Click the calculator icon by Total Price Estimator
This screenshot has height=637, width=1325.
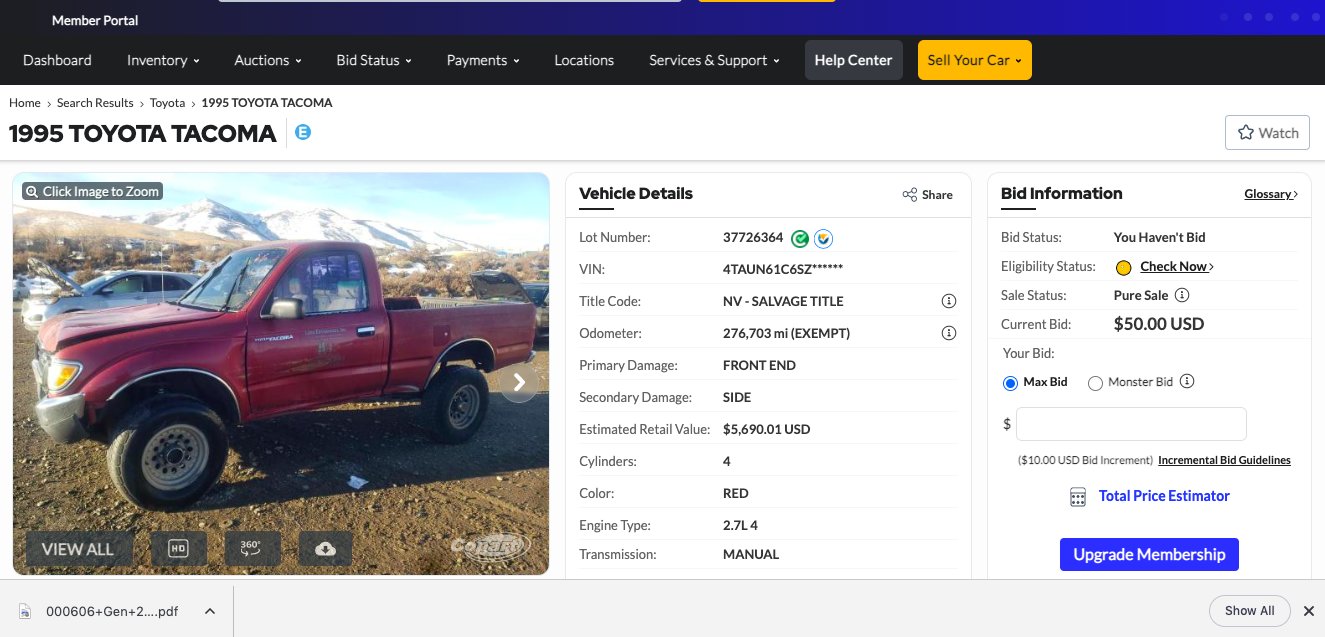click(x=1077, y=497)
